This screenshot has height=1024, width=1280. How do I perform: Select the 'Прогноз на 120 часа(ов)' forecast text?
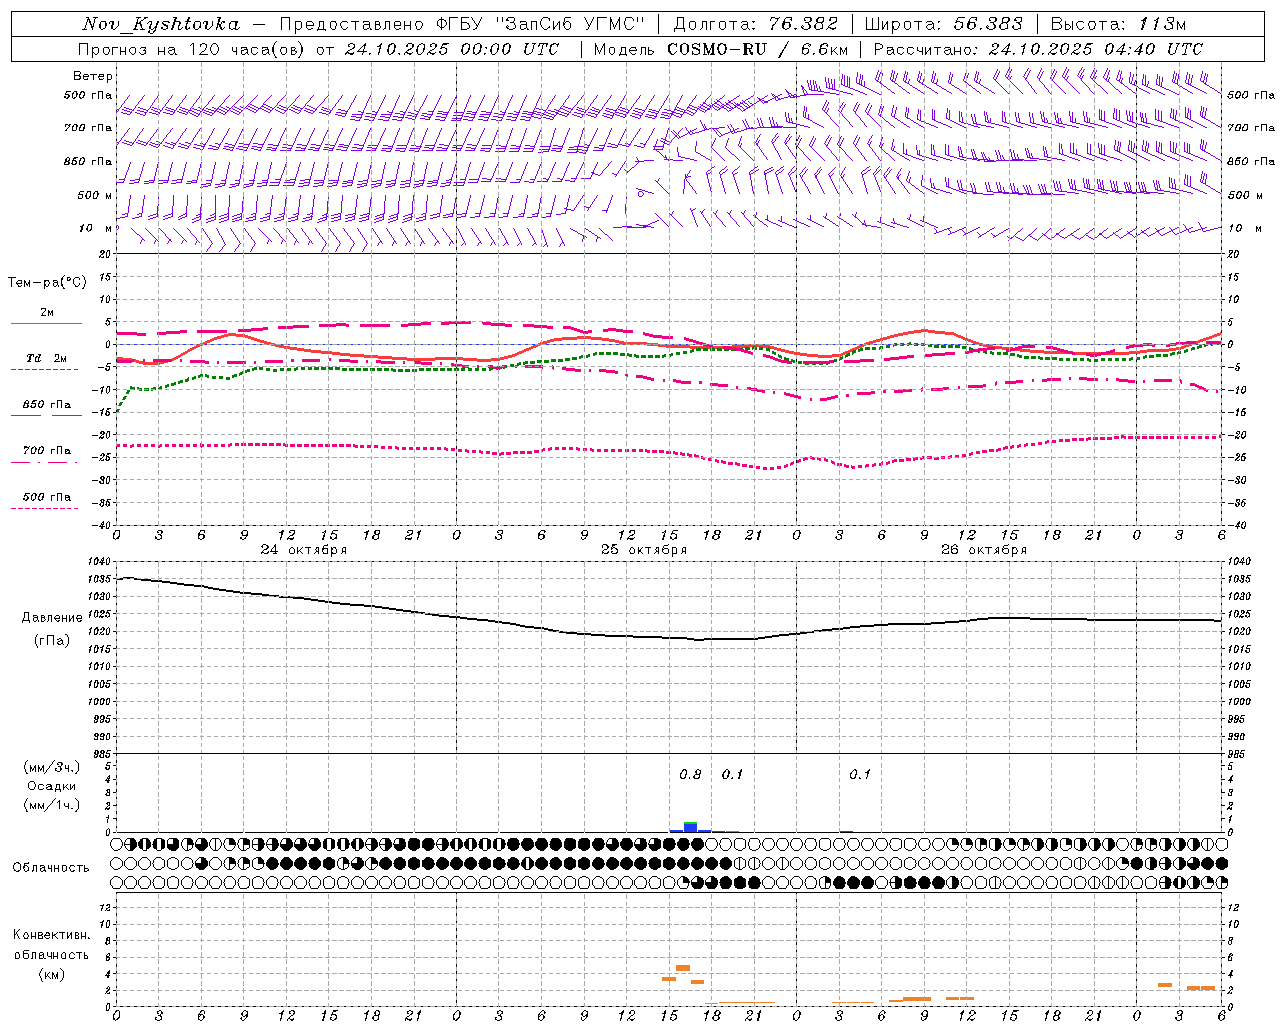coord(192,49)
